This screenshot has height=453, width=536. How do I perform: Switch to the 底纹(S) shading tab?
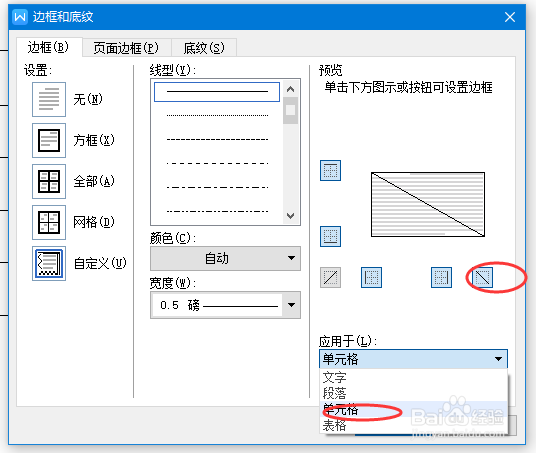click(x=204, y=48)
